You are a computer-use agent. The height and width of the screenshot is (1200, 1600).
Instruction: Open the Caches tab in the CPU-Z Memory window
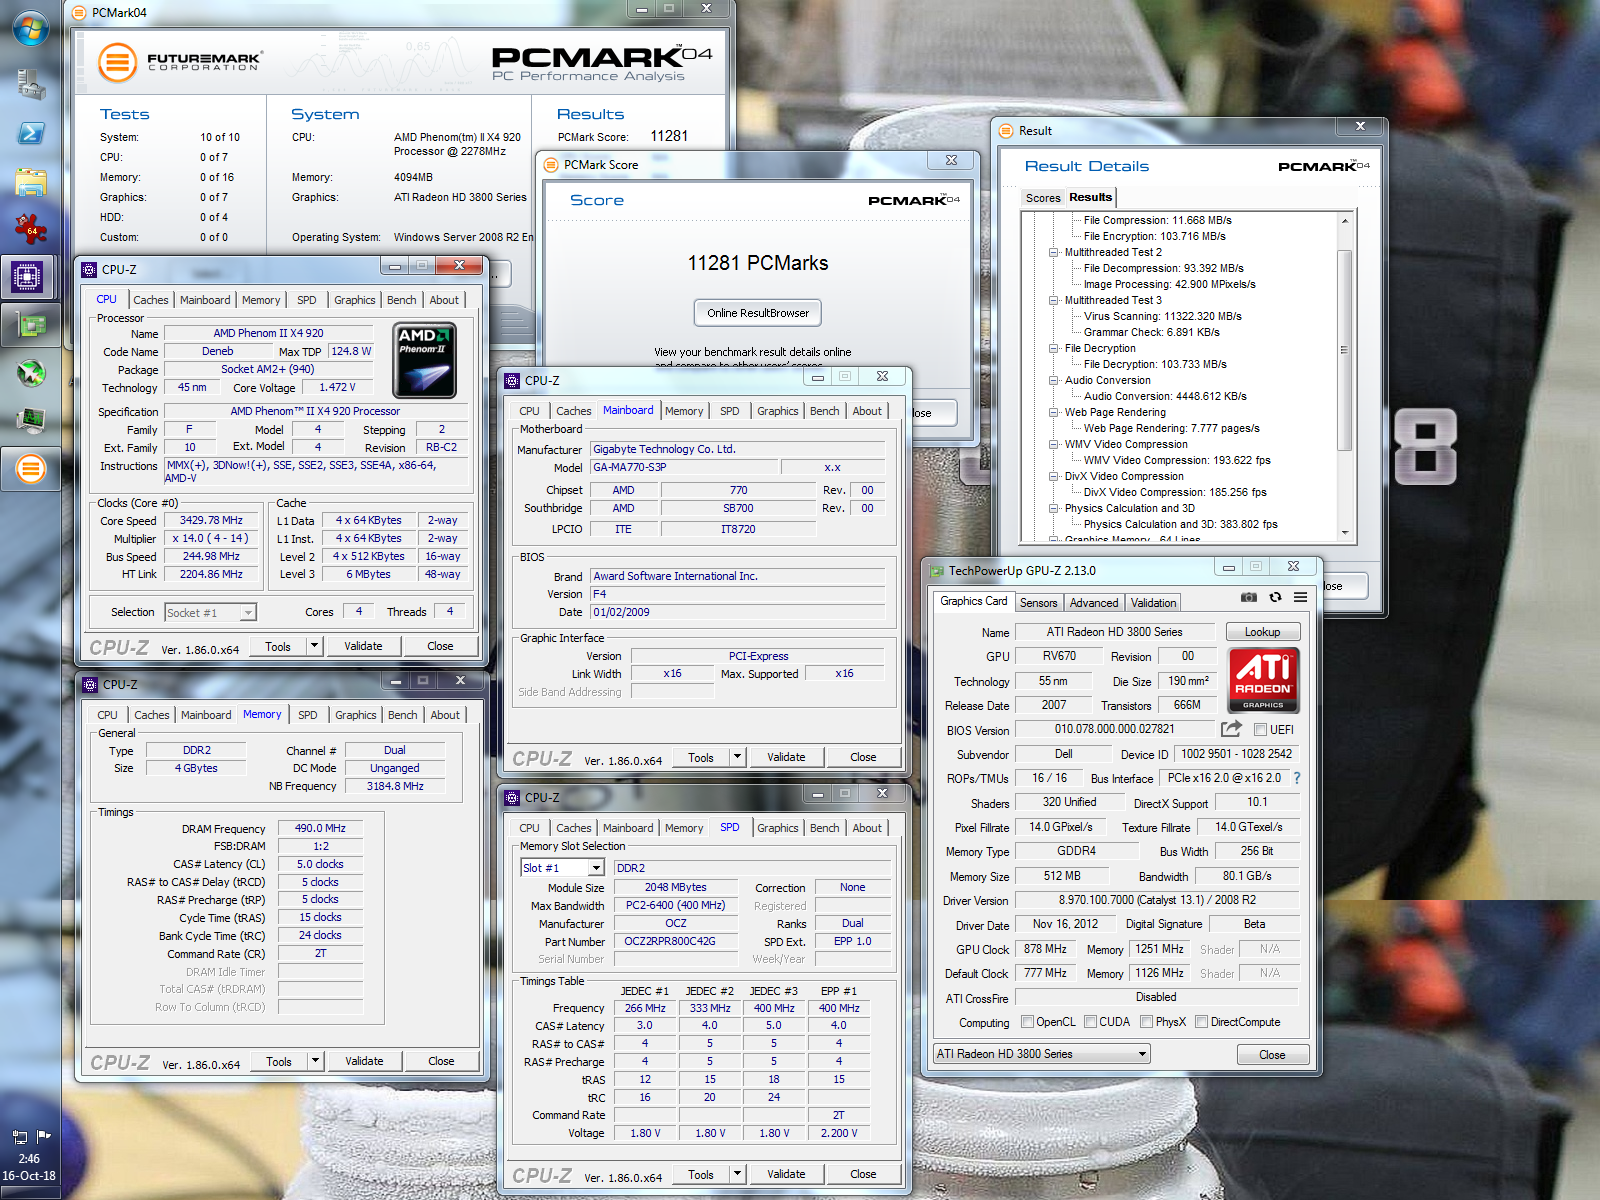click(152, 715)
